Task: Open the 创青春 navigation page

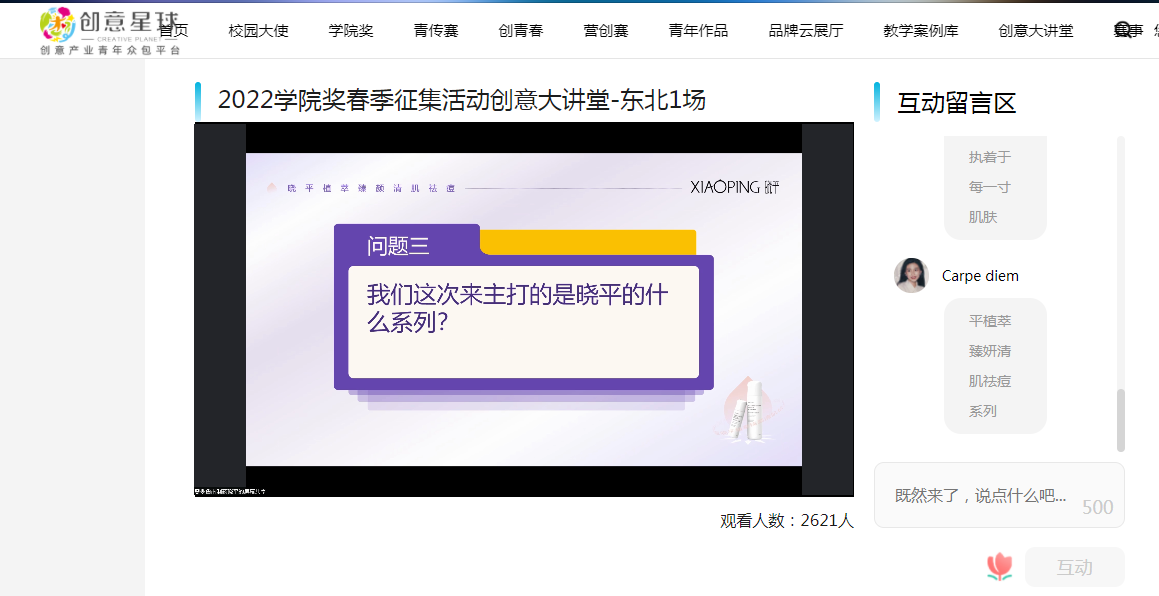Action: coord(521,30)
